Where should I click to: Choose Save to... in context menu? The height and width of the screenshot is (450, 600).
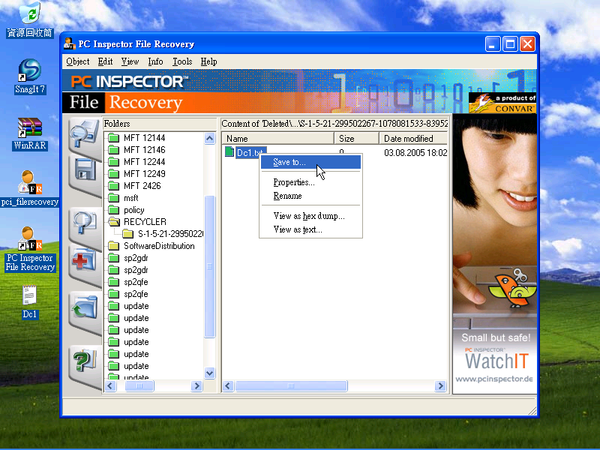tap(311, 162)
